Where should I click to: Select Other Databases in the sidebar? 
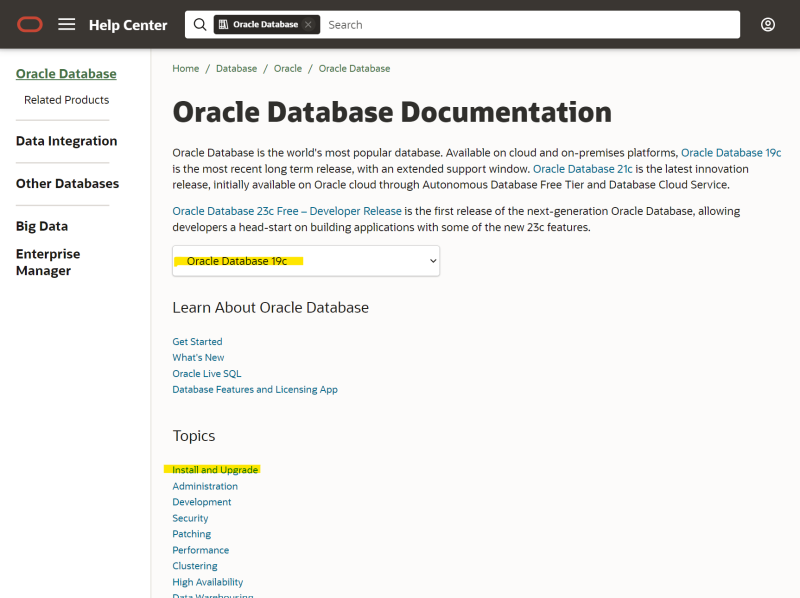67,183
